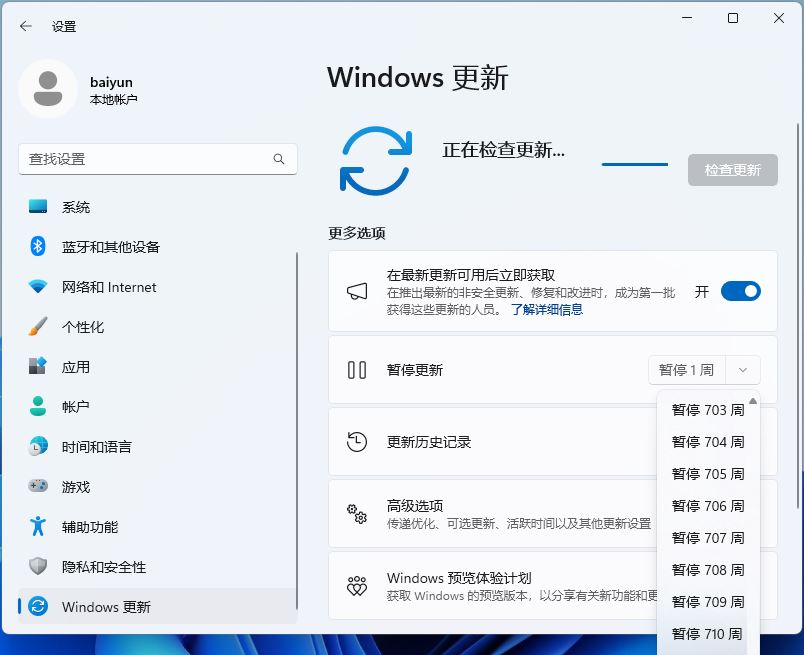
Task: Choose 暂停 710 周 at list bottom
Action: pos(708,634)
